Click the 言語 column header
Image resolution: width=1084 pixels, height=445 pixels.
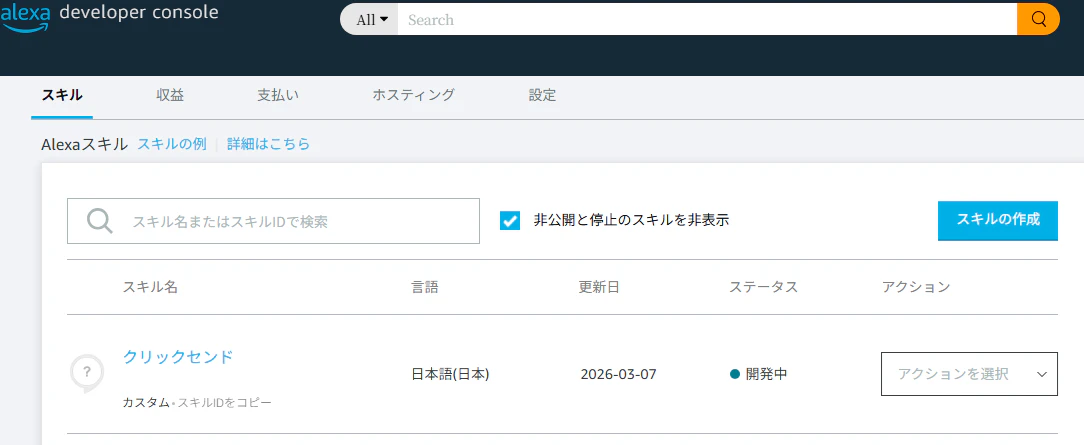click(425, 287)
